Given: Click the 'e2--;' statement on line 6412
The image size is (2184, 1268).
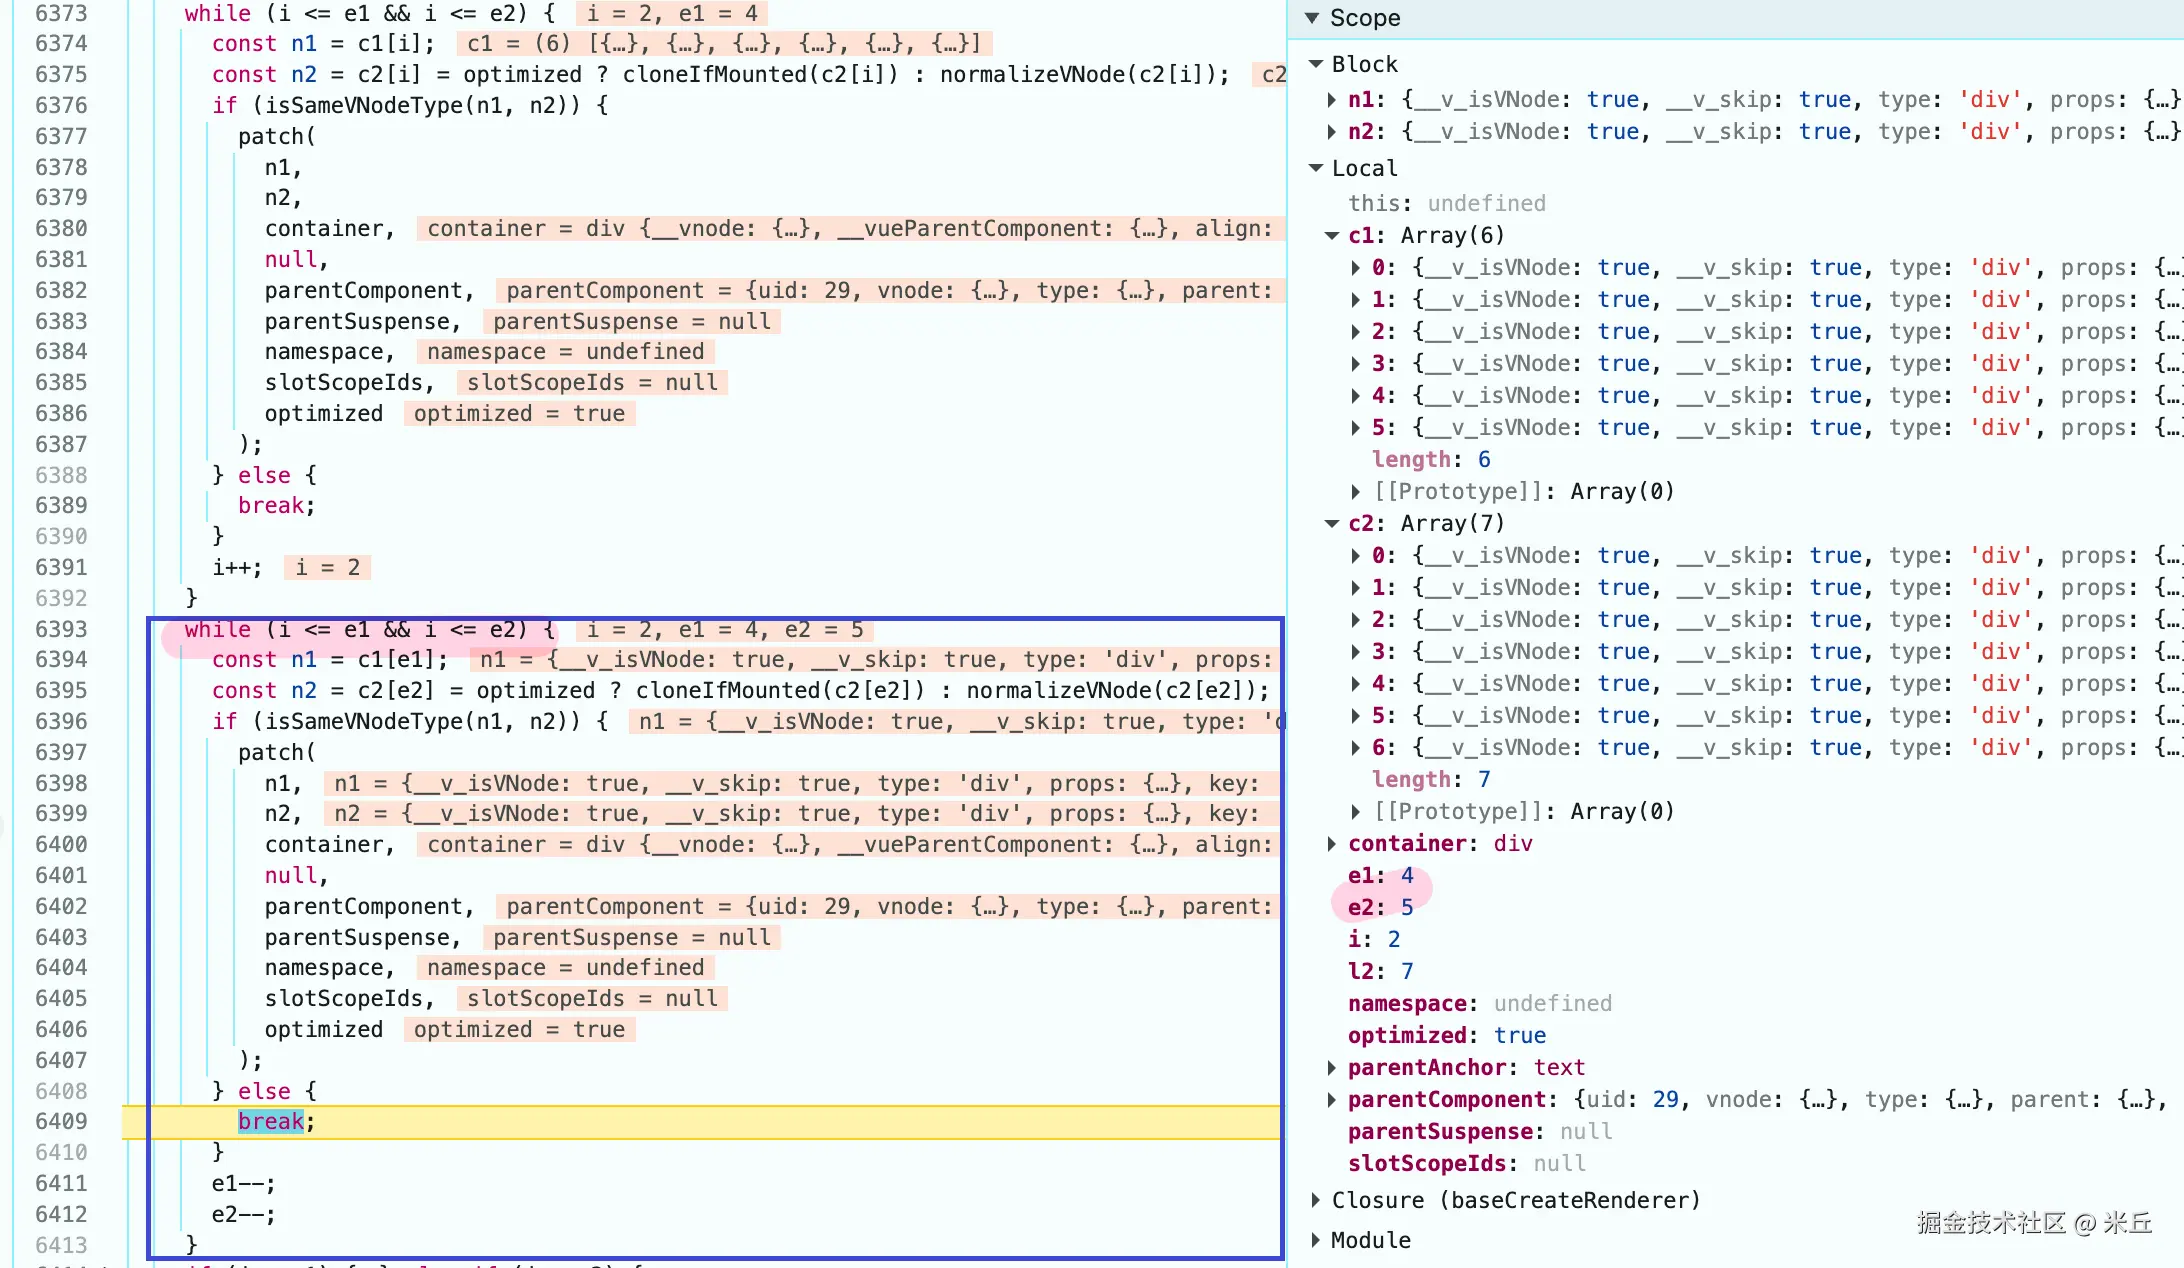Looking at the screenshot, I should point(244,1215).
